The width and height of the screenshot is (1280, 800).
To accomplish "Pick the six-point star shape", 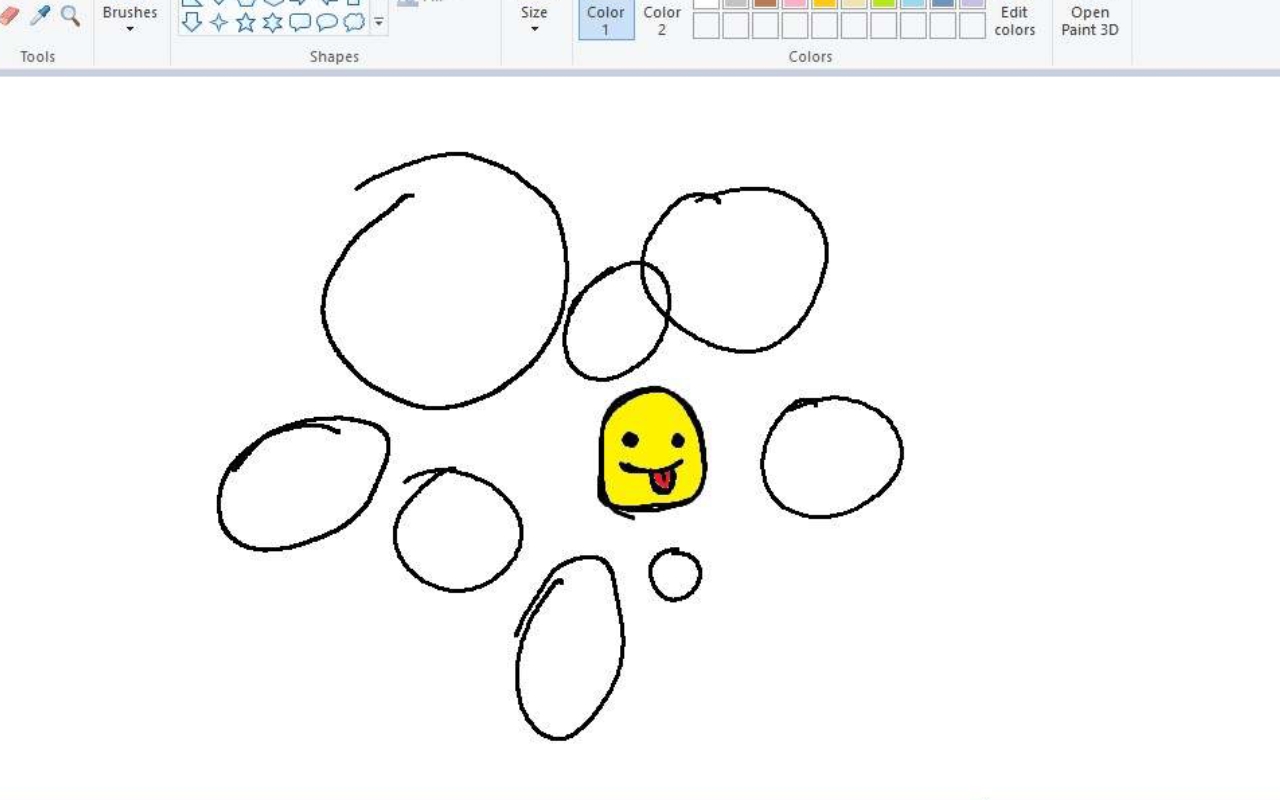I will click(x=272, y=22).
